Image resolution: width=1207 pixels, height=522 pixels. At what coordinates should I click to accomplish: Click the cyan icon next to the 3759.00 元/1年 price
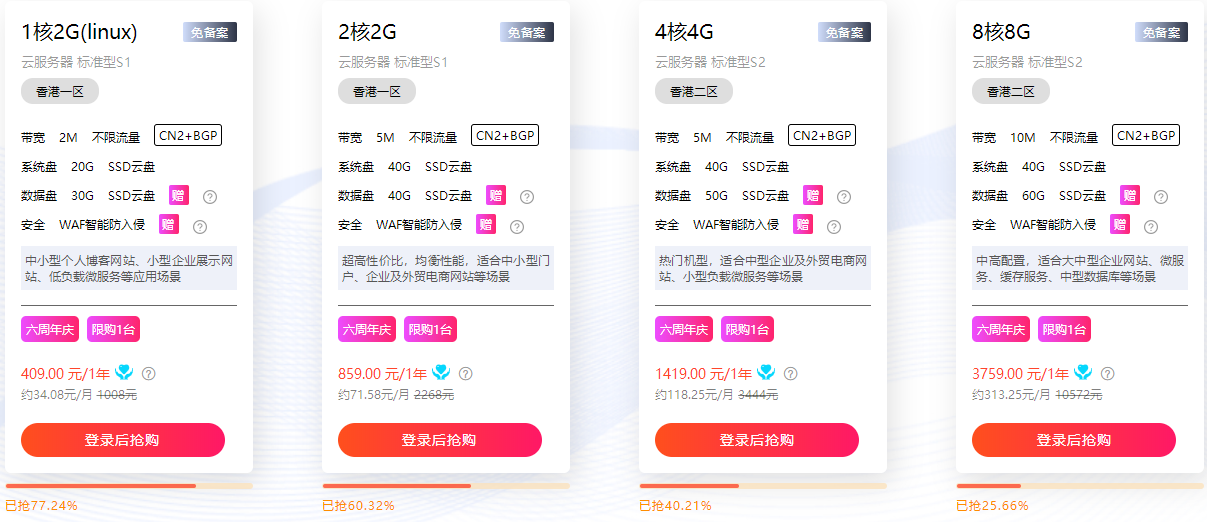click(x=1083, y=373)
